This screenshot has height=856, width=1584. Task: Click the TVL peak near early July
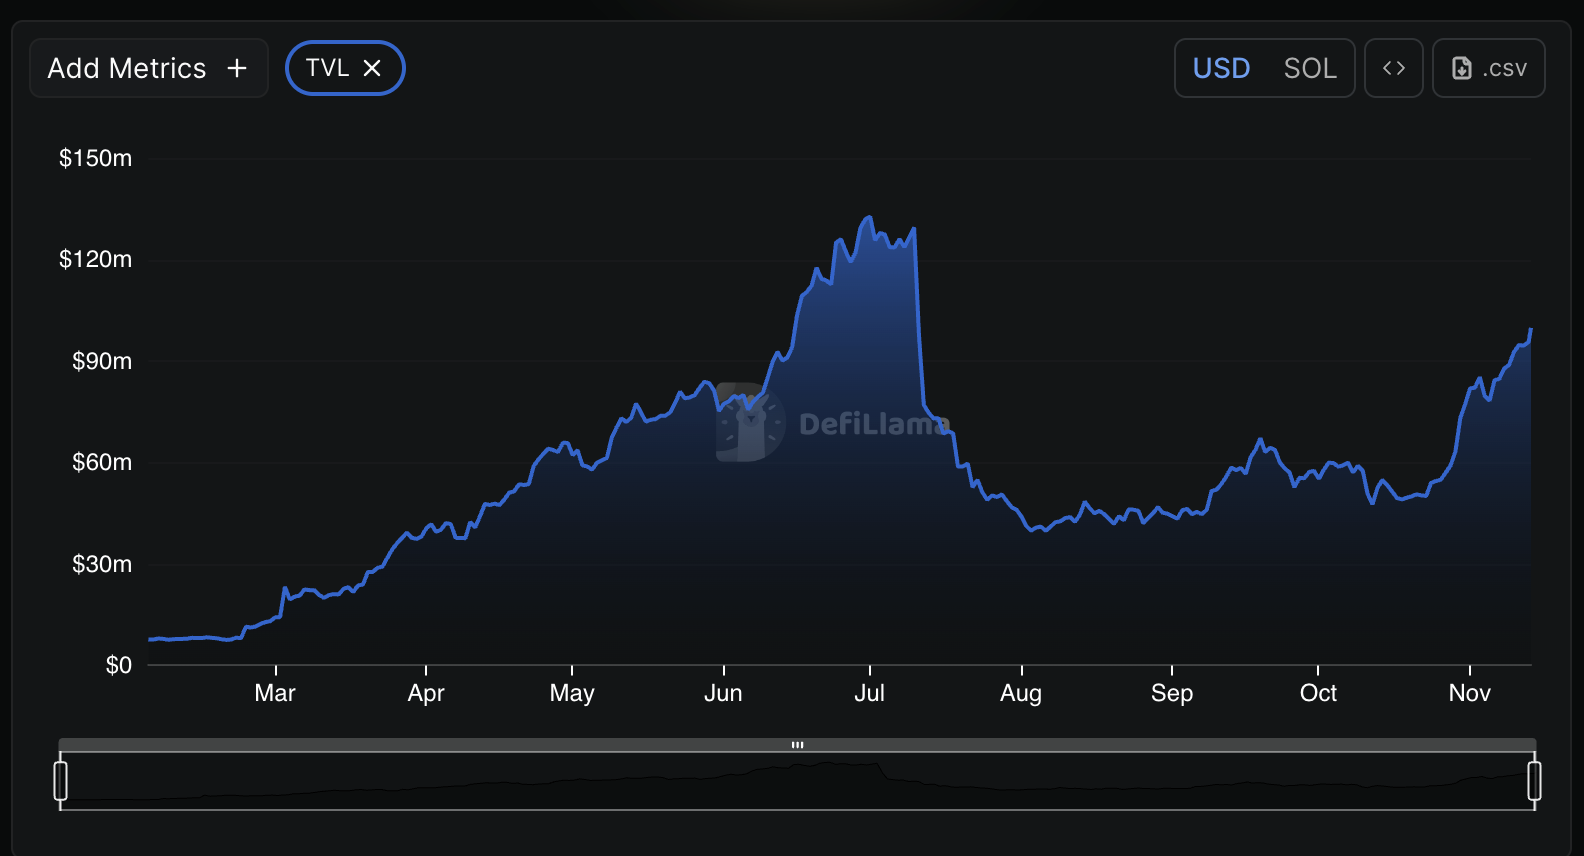[869, 217]
